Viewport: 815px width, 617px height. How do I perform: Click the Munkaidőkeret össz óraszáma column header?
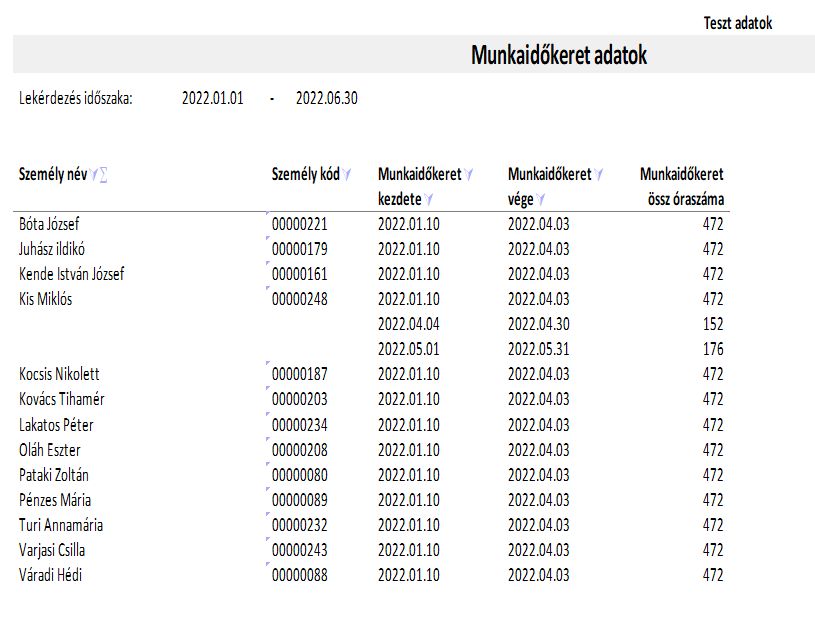click(681, 187)
